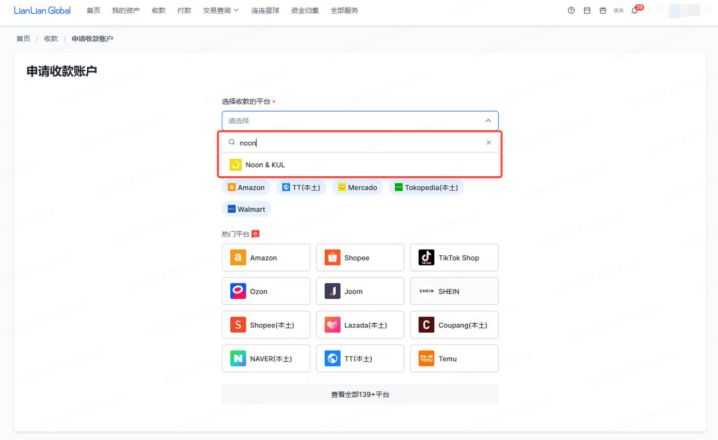Collapse the platform dropdown chevron

coord(488,121)
